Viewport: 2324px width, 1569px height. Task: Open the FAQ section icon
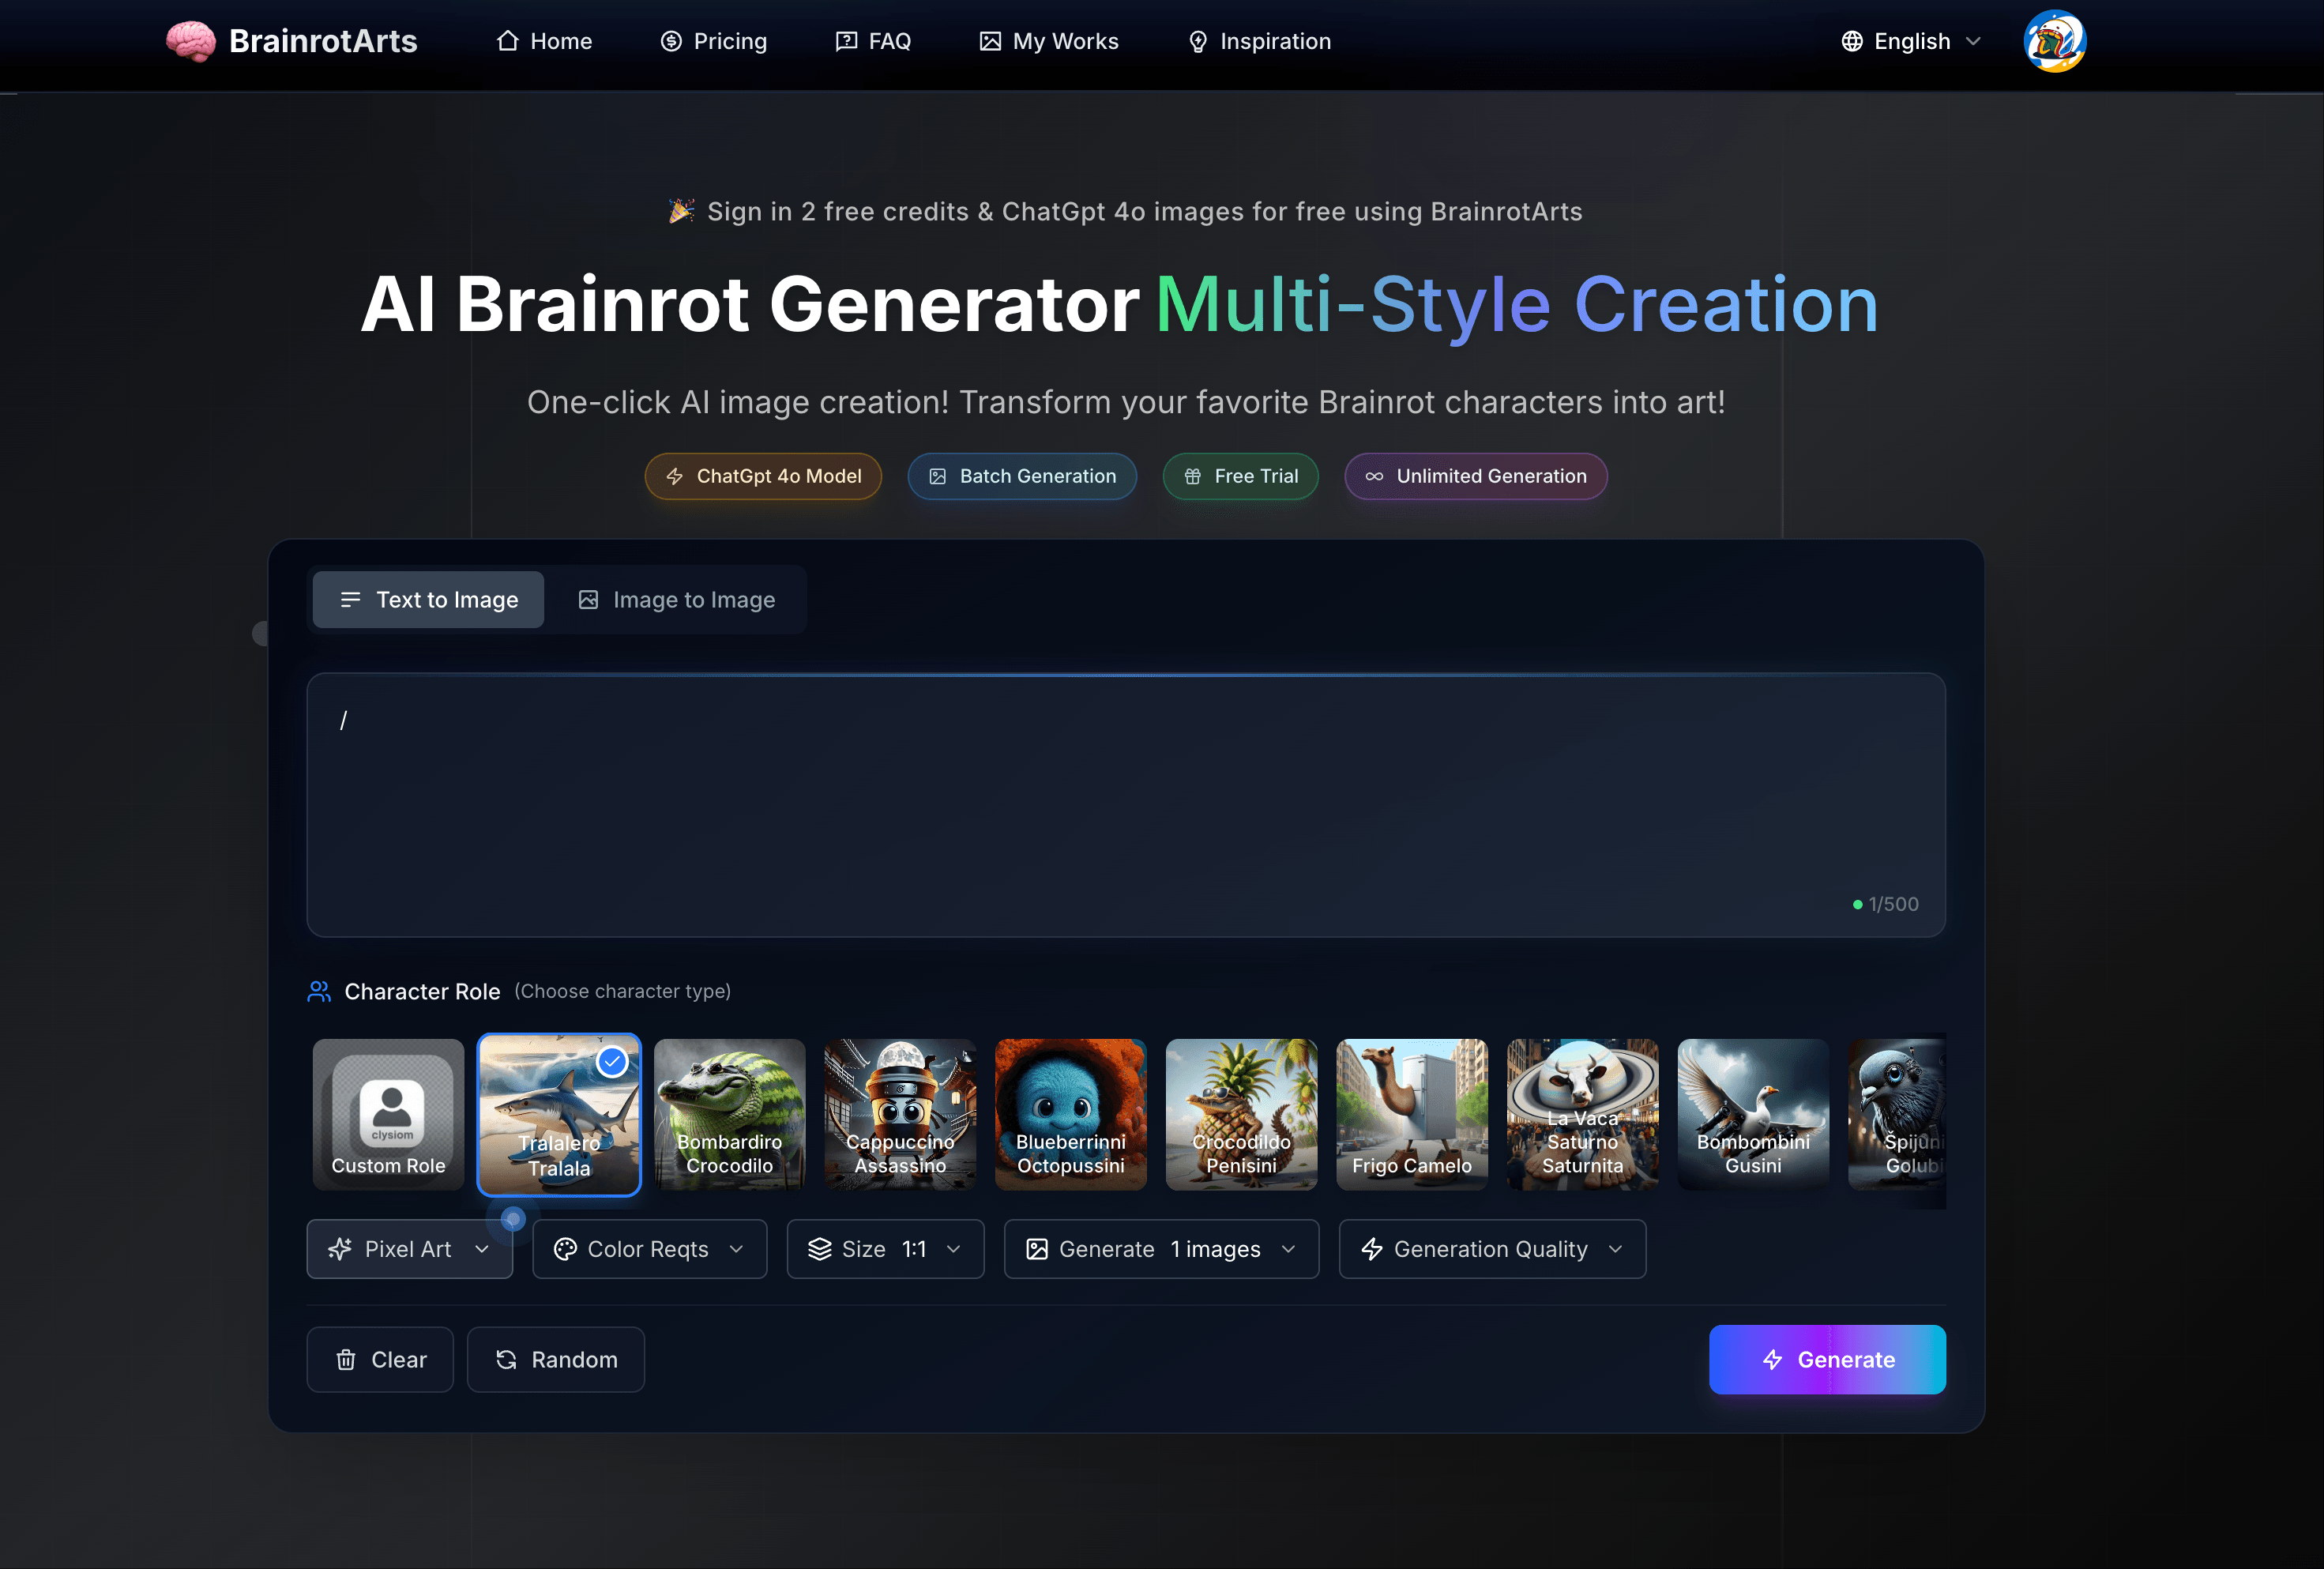(845, 41)
